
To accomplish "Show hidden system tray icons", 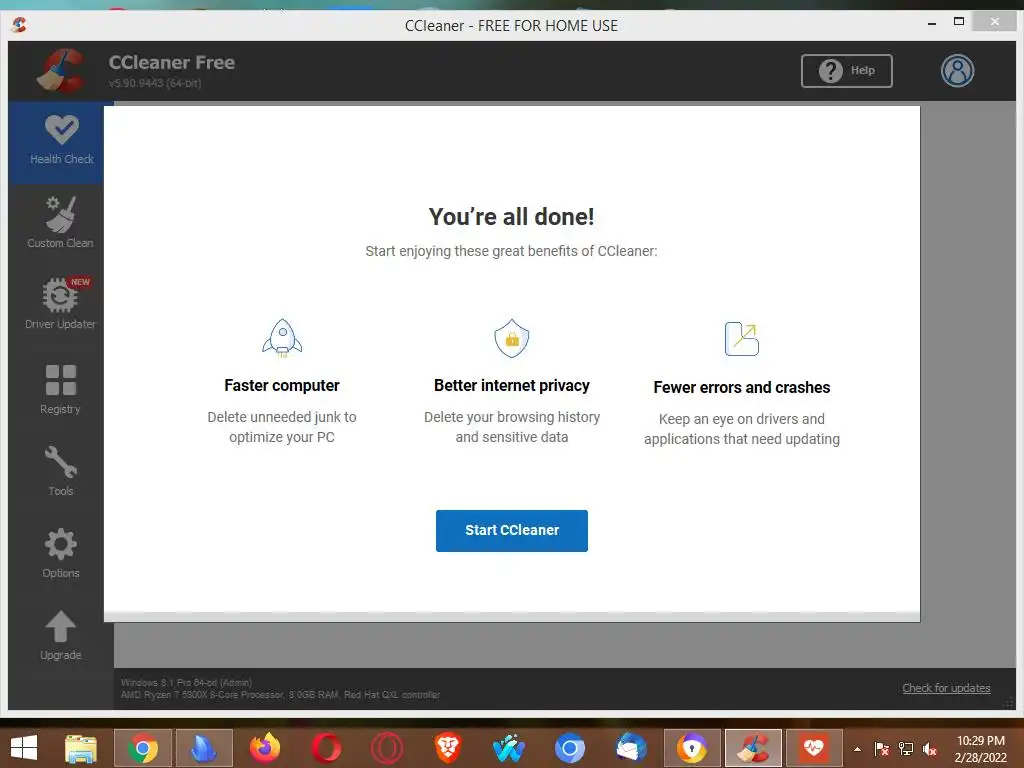I will [x=857, y=749].
